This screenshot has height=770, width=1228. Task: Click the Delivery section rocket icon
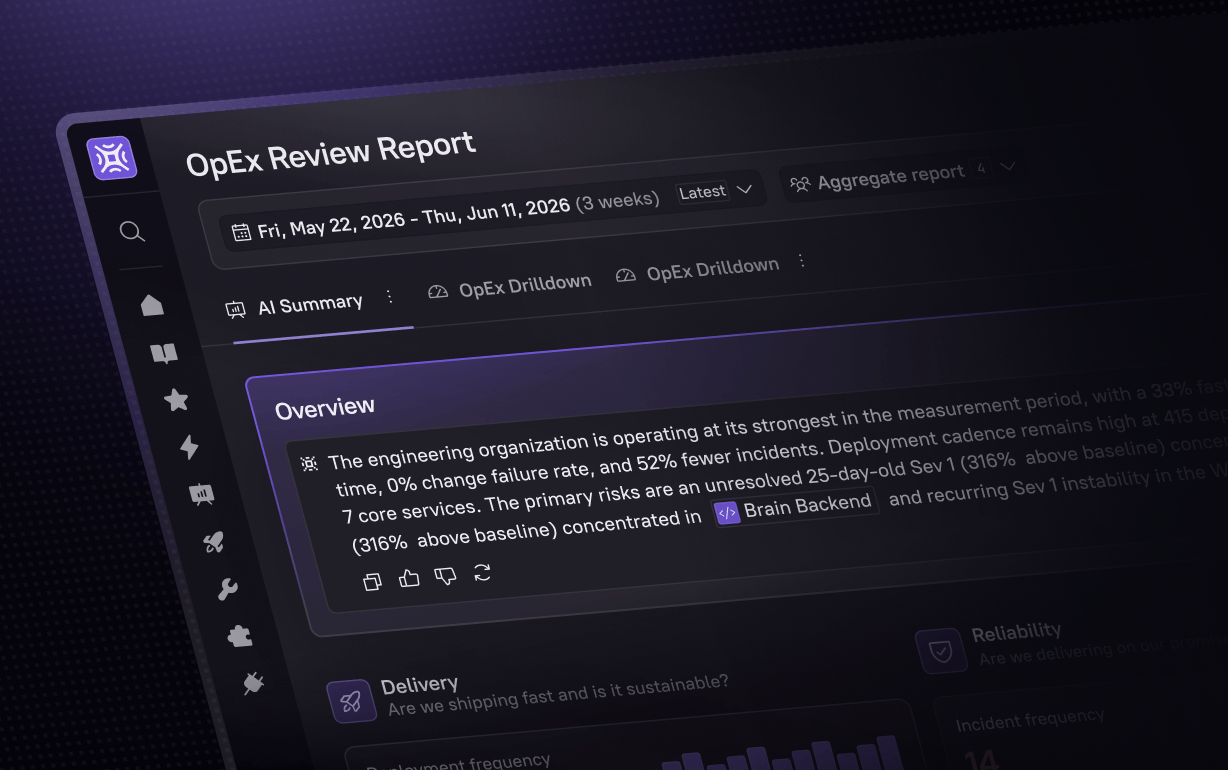click(351, 701)
